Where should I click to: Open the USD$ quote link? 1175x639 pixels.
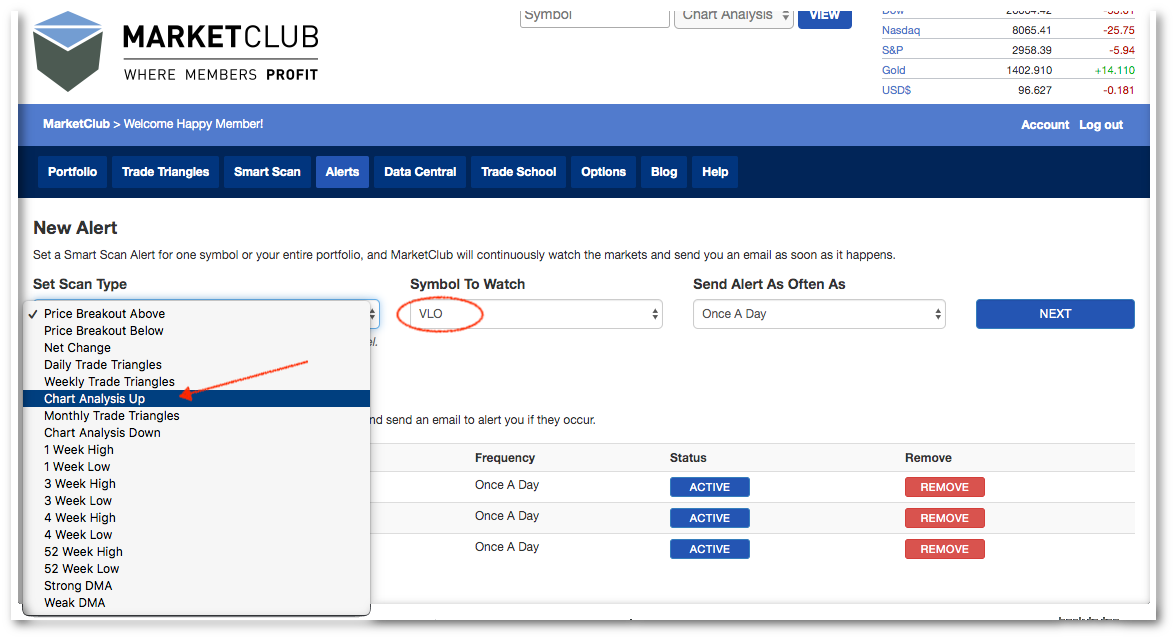tap(896, 90)
